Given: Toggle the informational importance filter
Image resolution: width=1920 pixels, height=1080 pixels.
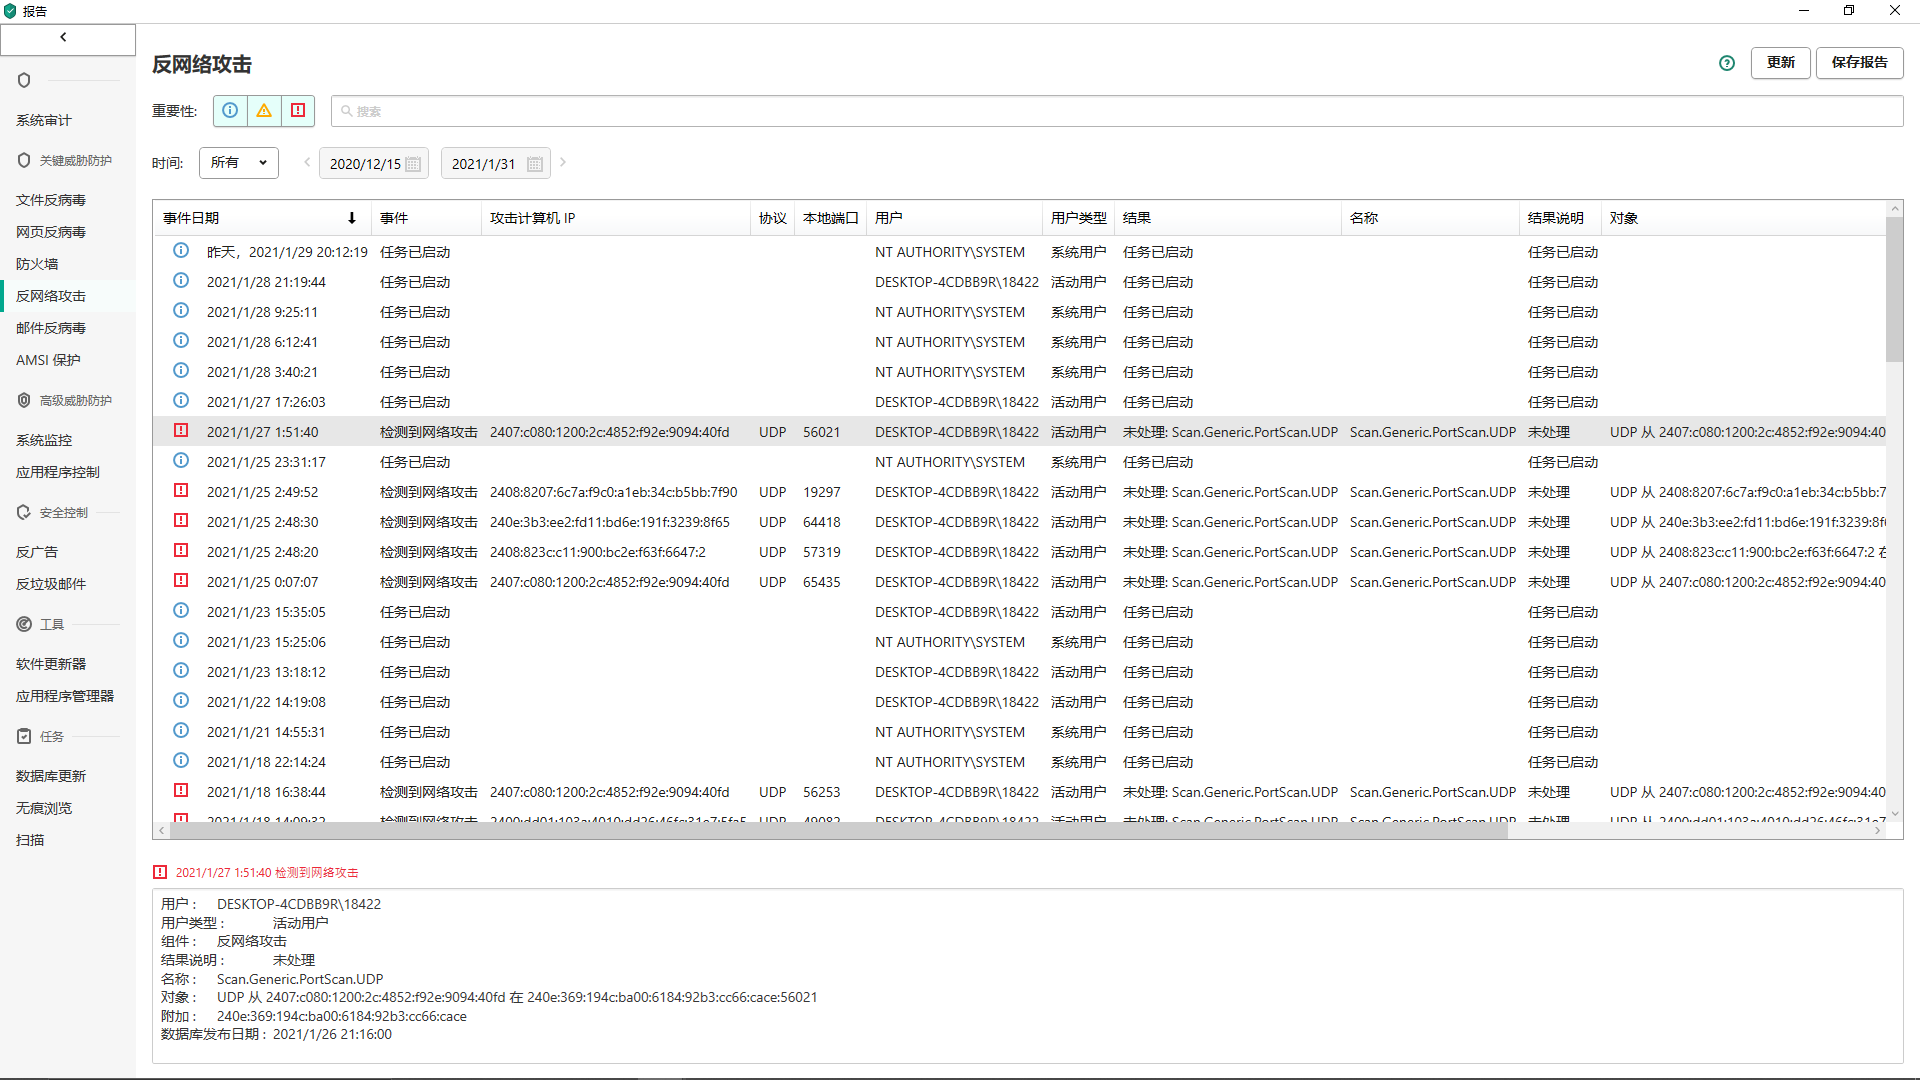Looking at the screenshot, I should click(230, 111).
